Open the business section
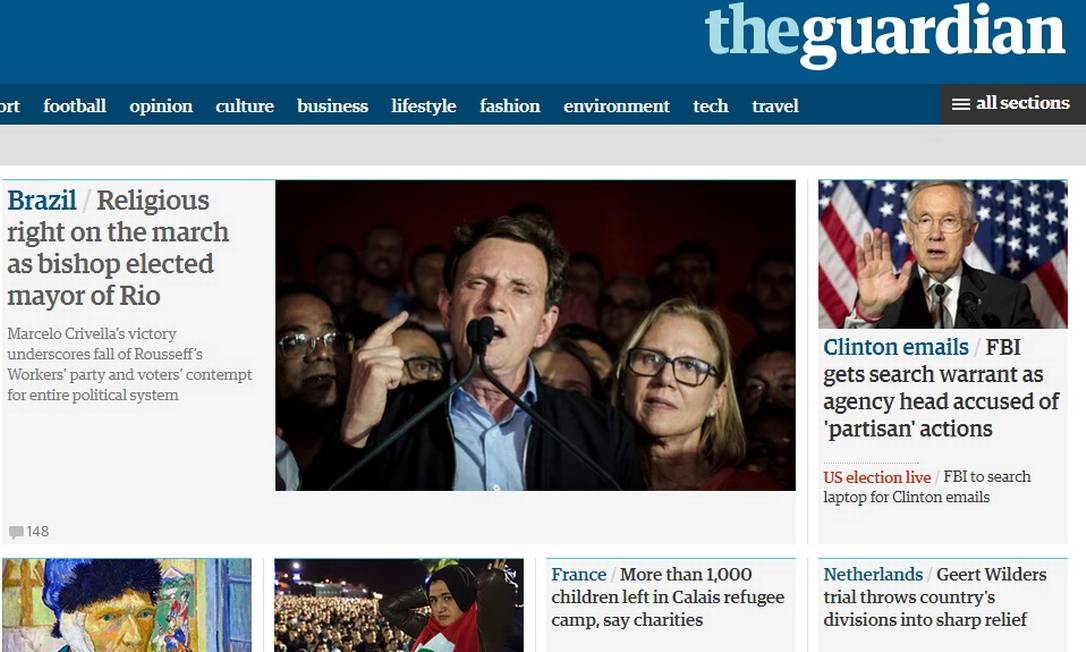Image resolution: width=1086 pixels, height=652 pixels. pyautogui.click(x=332, y=106)
